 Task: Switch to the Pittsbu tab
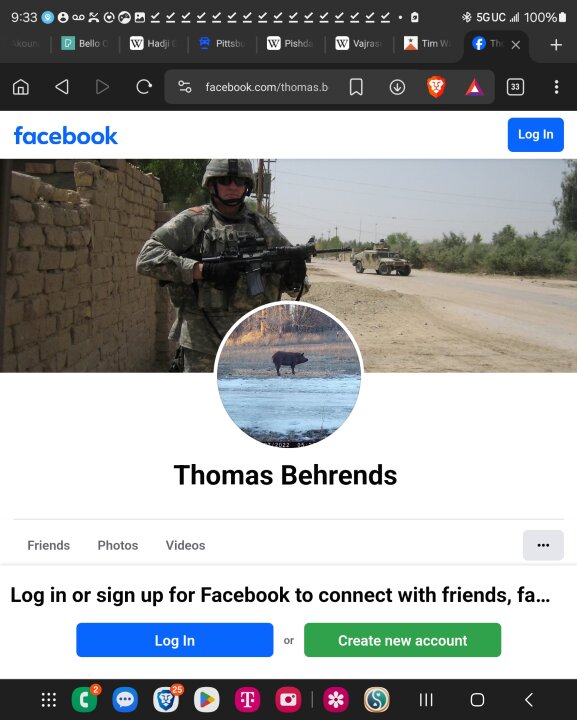pos(223,44)
